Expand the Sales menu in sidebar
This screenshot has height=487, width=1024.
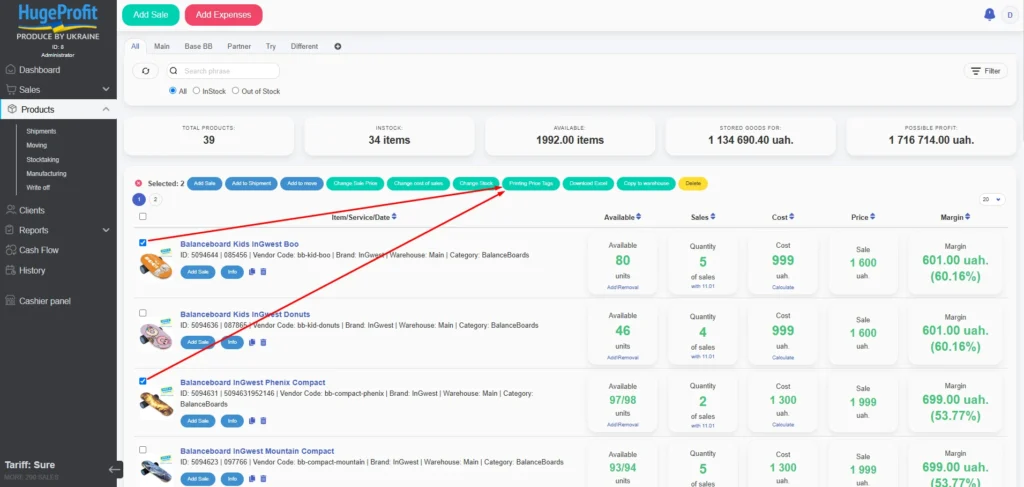tap(58, 89)
